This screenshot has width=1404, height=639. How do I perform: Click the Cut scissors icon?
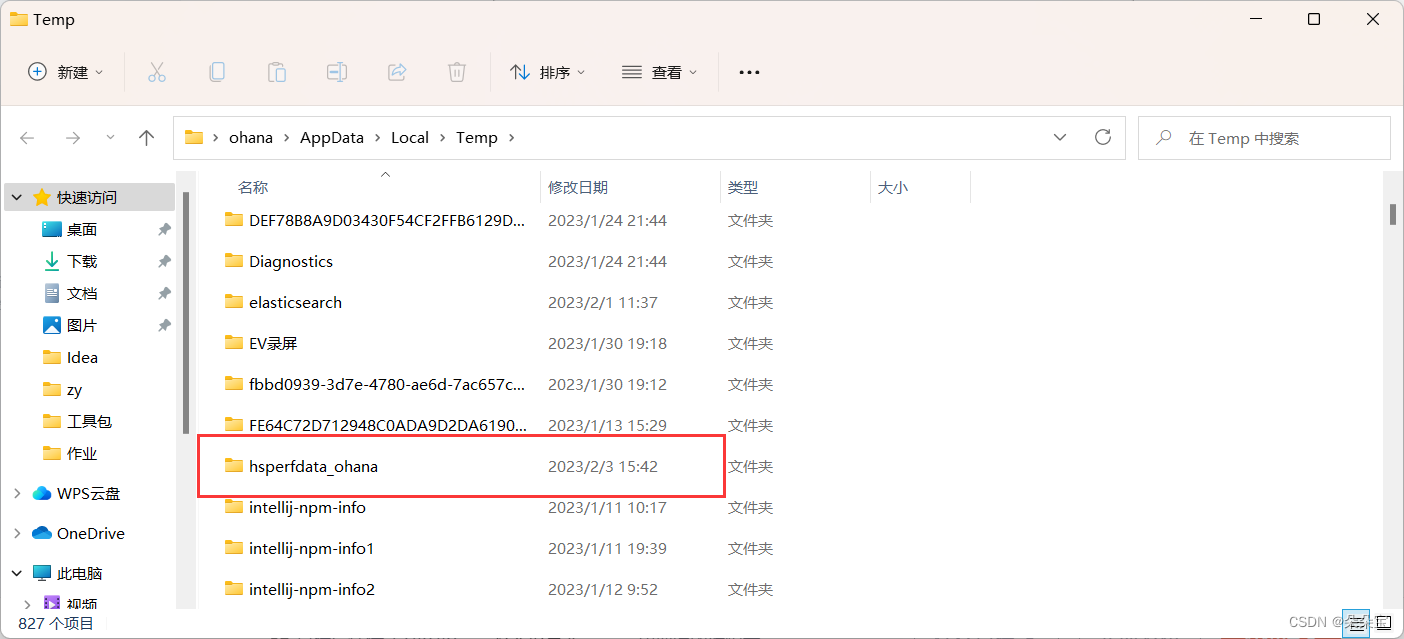click(x=156, y=72)
